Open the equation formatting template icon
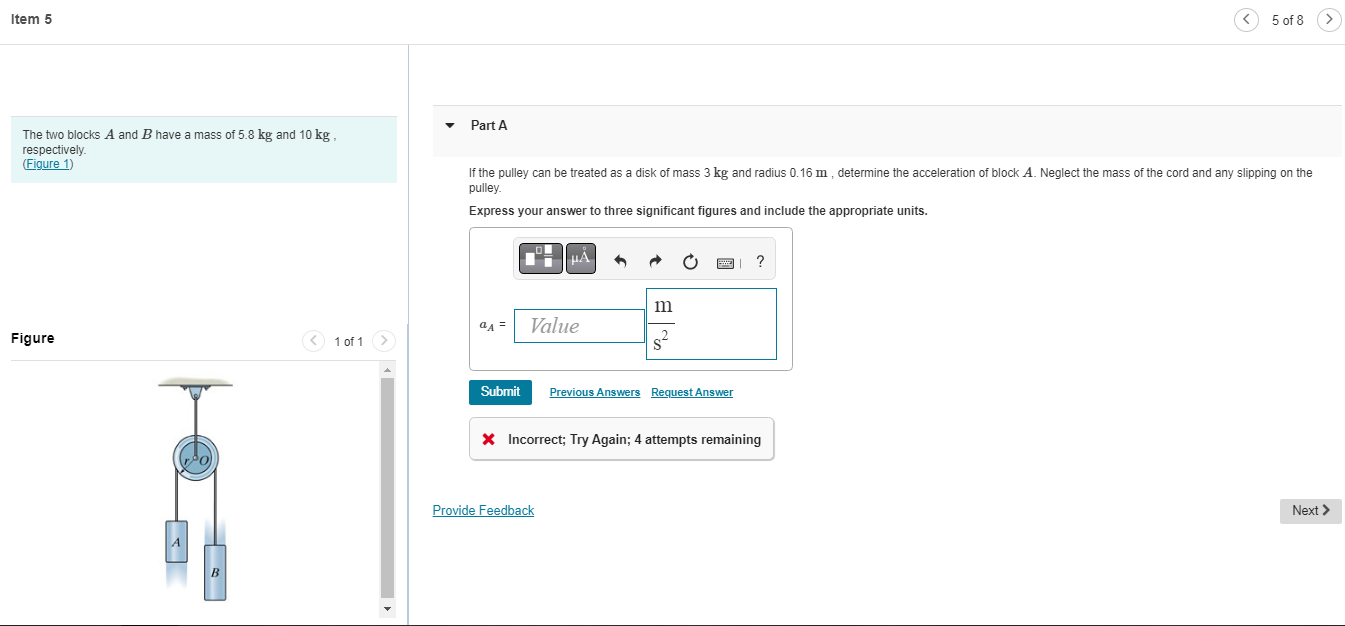The width and height of the screenshot is (1345, 626). [x=540, y=258]
